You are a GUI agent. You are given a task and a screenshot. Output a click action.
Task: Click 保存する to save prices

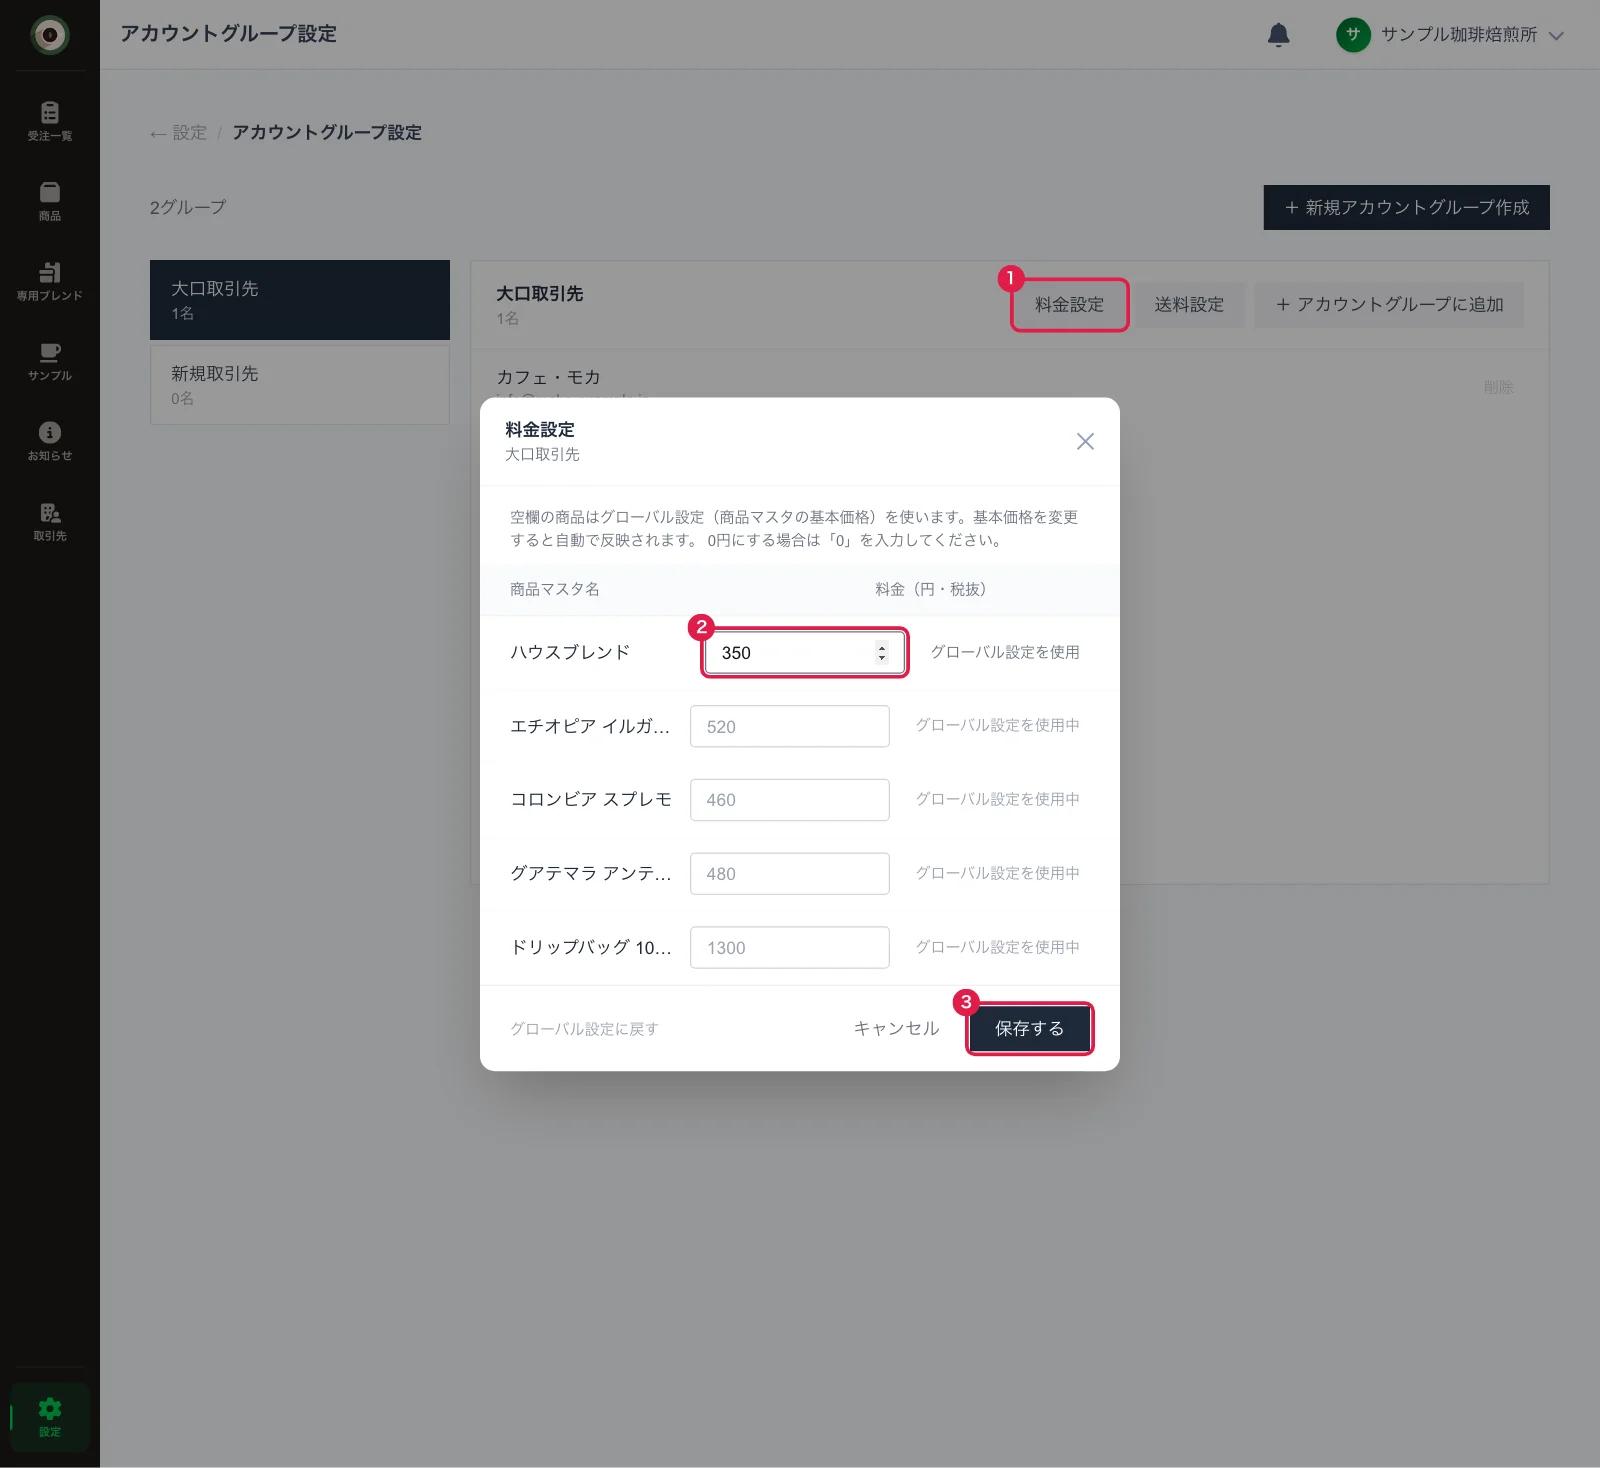pos(1029,1028)
